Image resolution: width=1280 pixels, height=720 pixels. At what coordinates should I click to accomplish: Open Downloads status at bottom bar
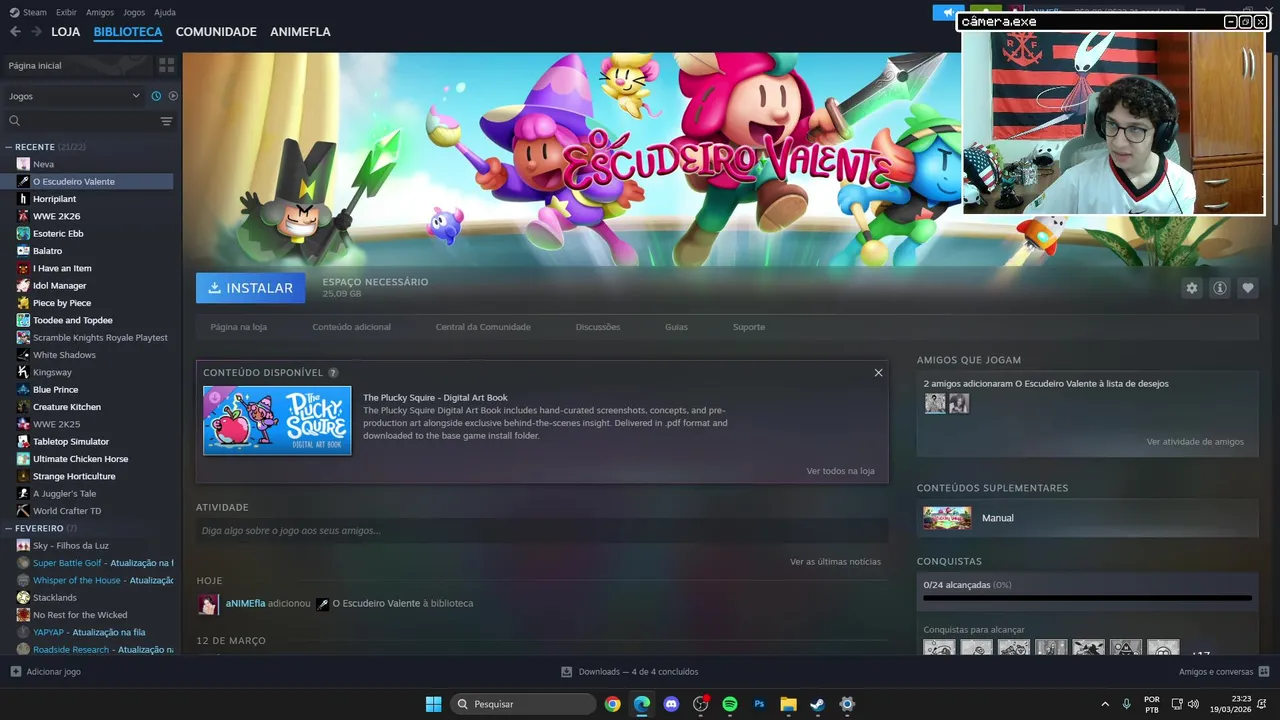coord(630,672)
